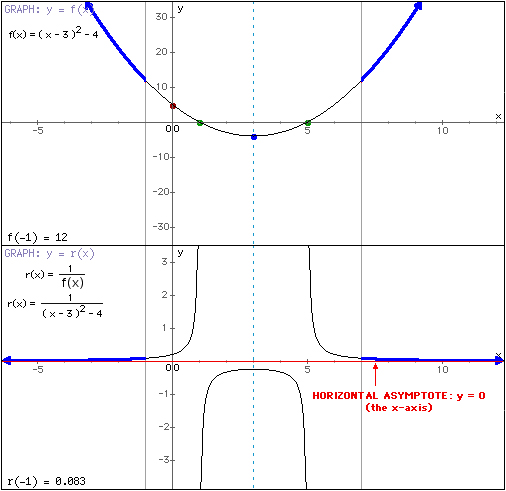Click the 2 label on bottom y-axis
The image size is (506, 491).
(x=164, y=295)
